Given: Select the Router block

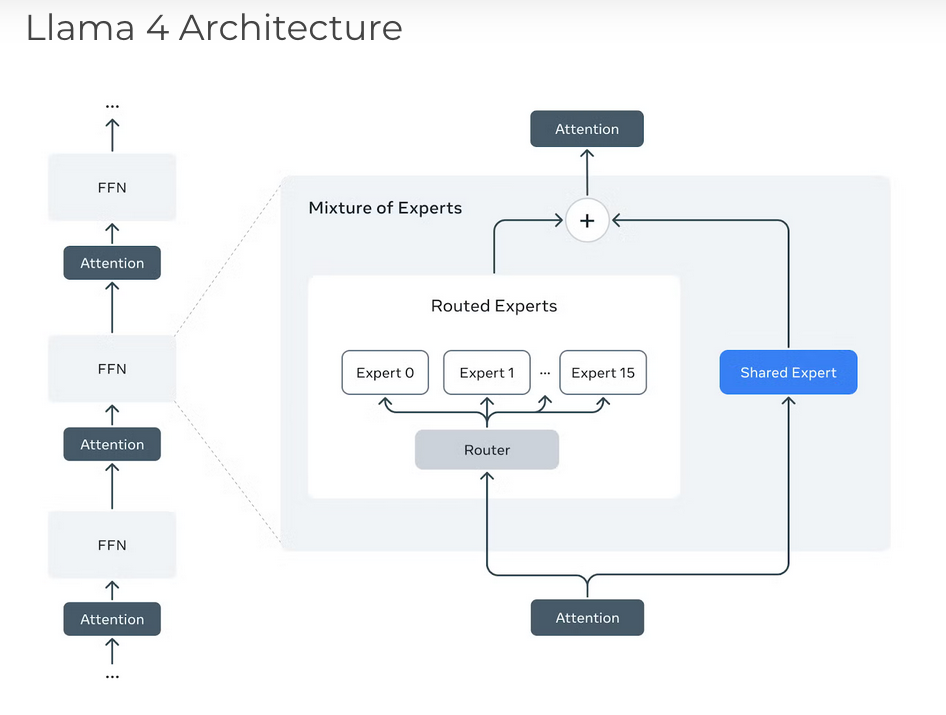Looking at the screenshot, I should click(x=487, y=450).
